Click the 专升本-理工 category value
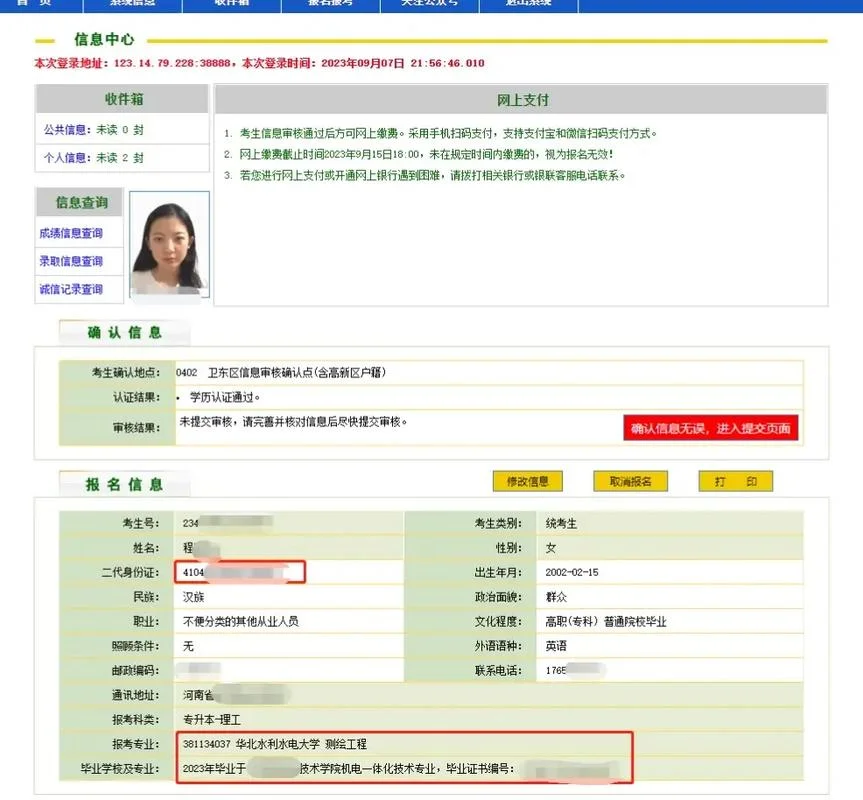 coord(212,720)
